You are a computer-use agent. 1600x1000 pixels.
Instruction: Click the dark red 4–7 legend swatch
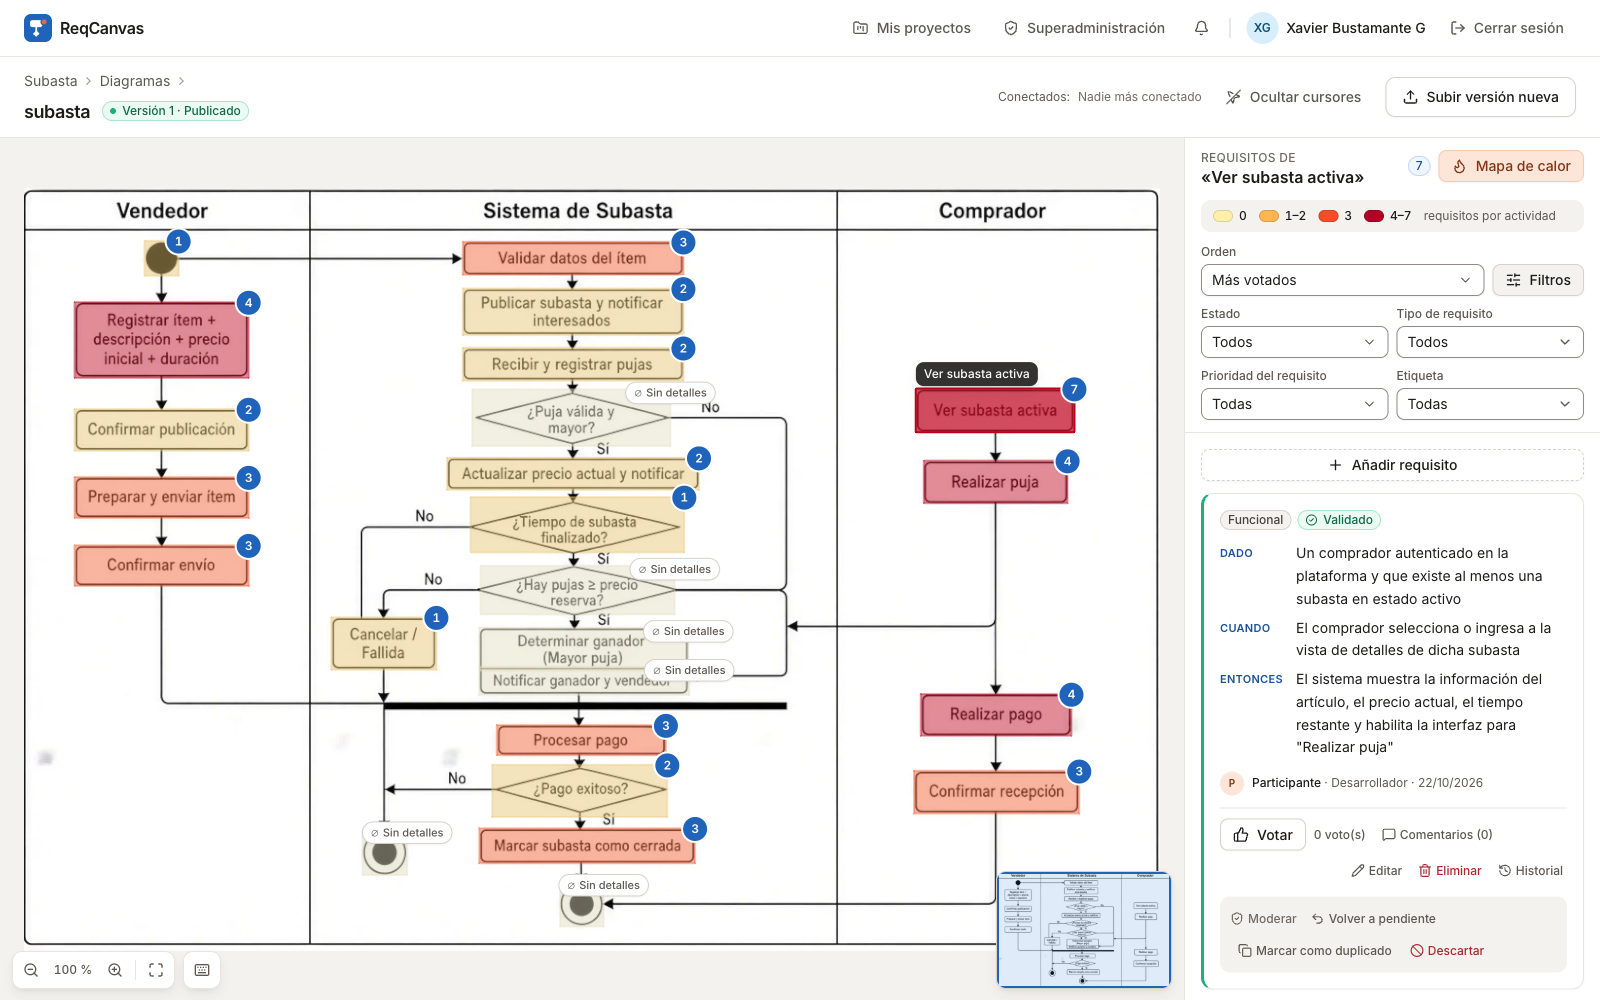1373,216
